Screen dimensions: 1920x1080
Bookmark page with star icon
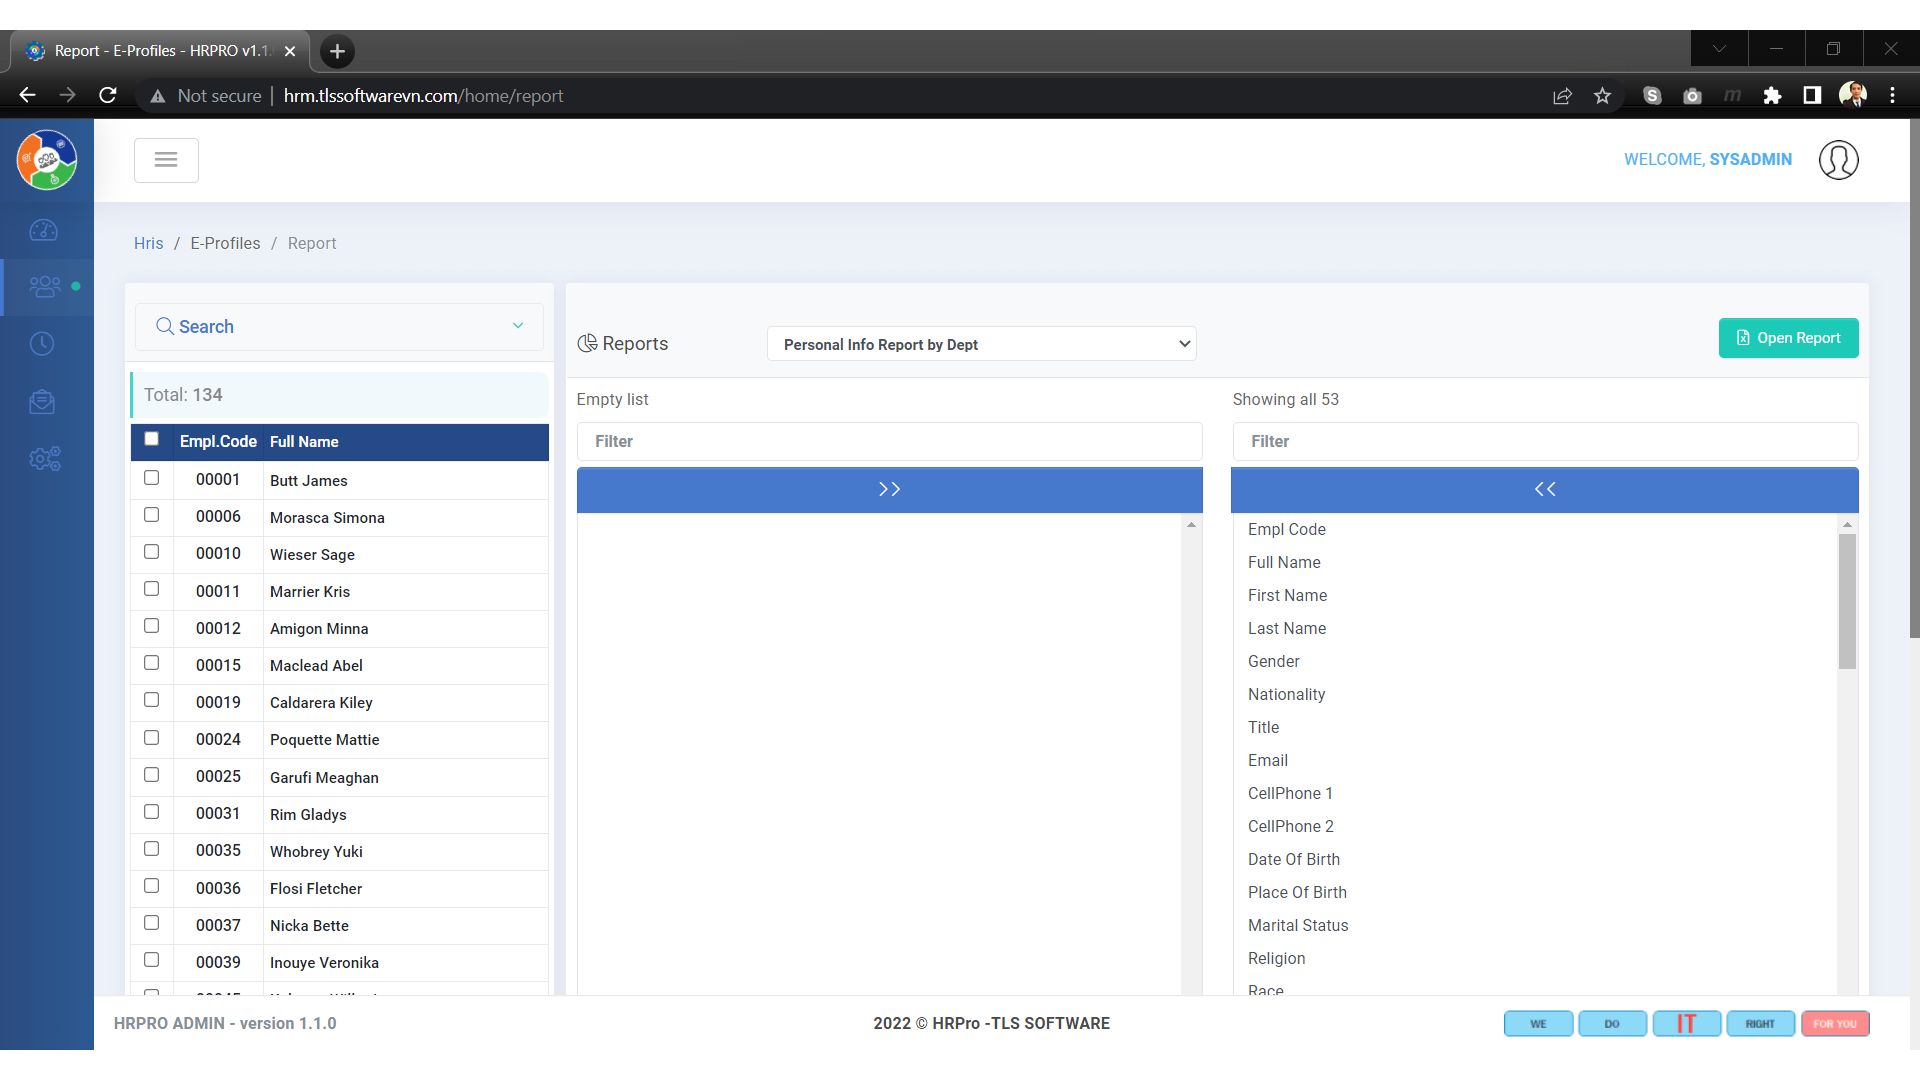coord(1602,96)
